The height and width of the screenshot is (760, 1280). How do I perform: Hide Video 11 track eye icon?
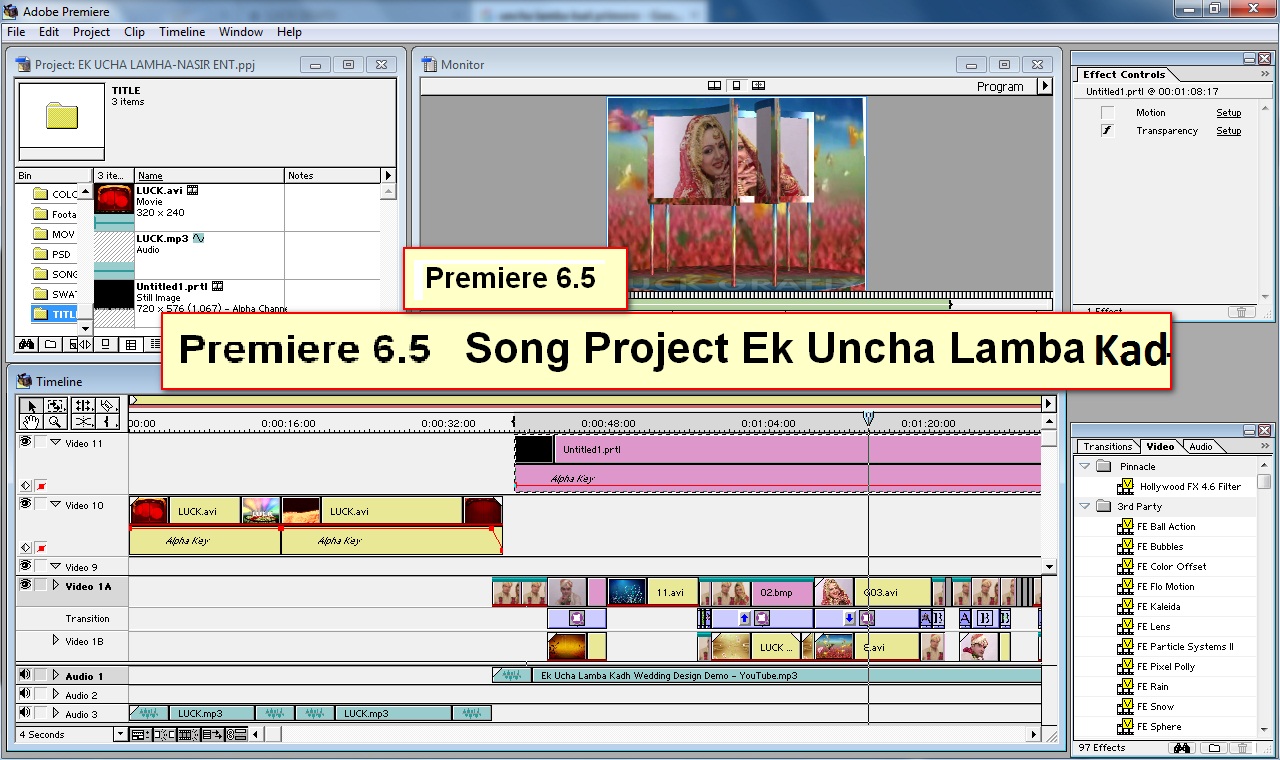tap(26, 442)
